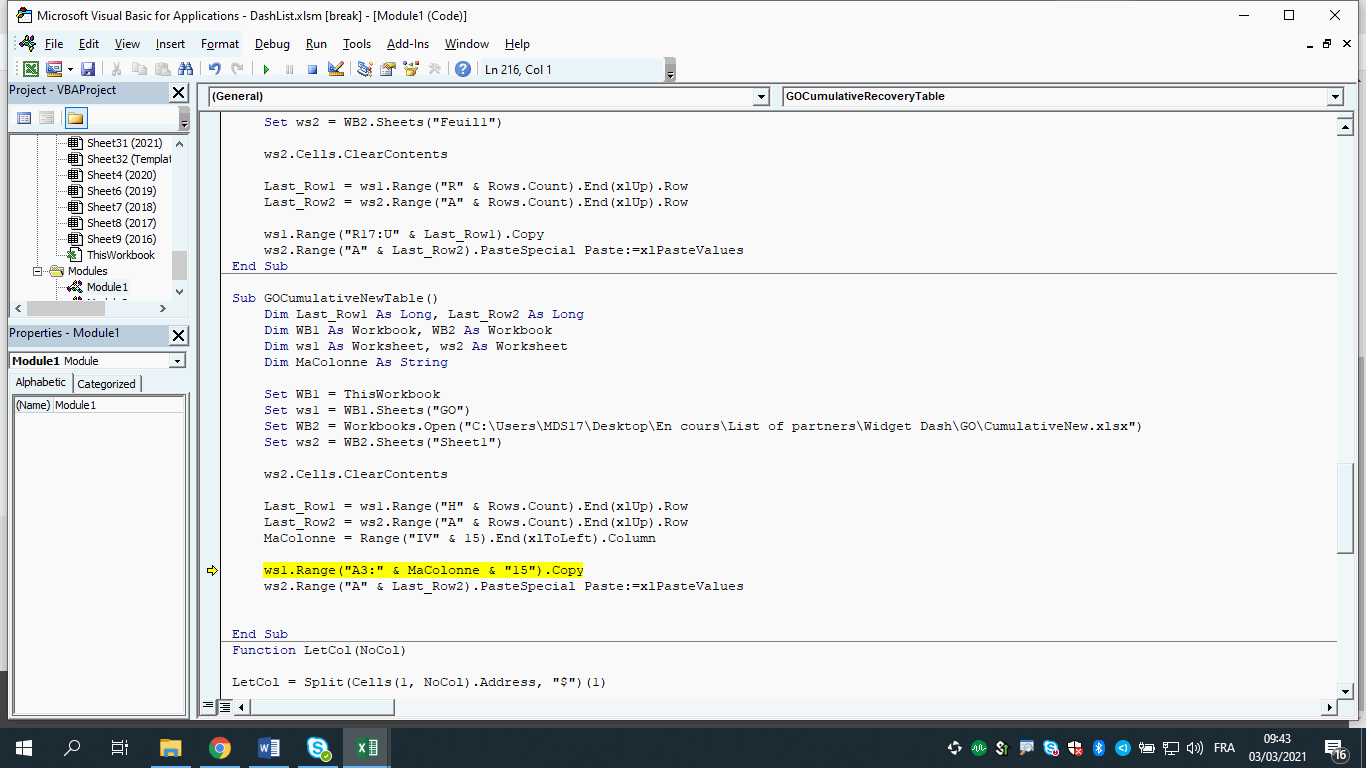Click the blue Help question mark icon

click(462, 69)
